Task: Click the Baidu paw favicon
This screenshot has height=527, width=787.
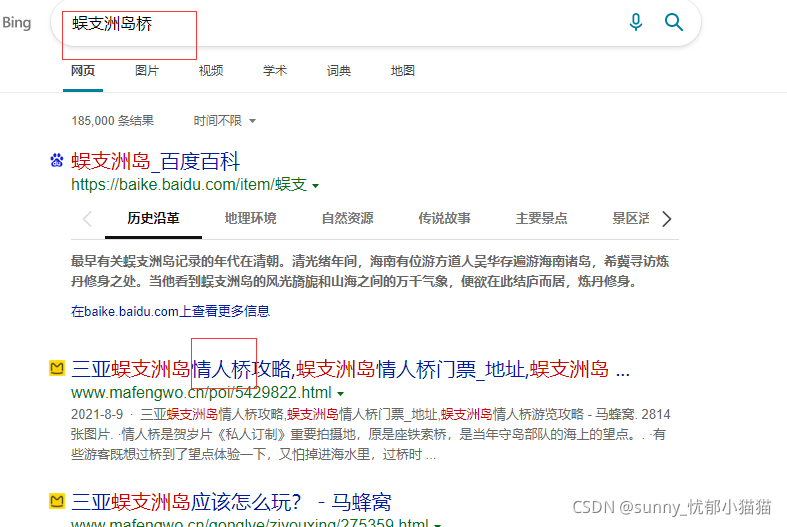Action: pyautogui.click(x=57, y=161)
